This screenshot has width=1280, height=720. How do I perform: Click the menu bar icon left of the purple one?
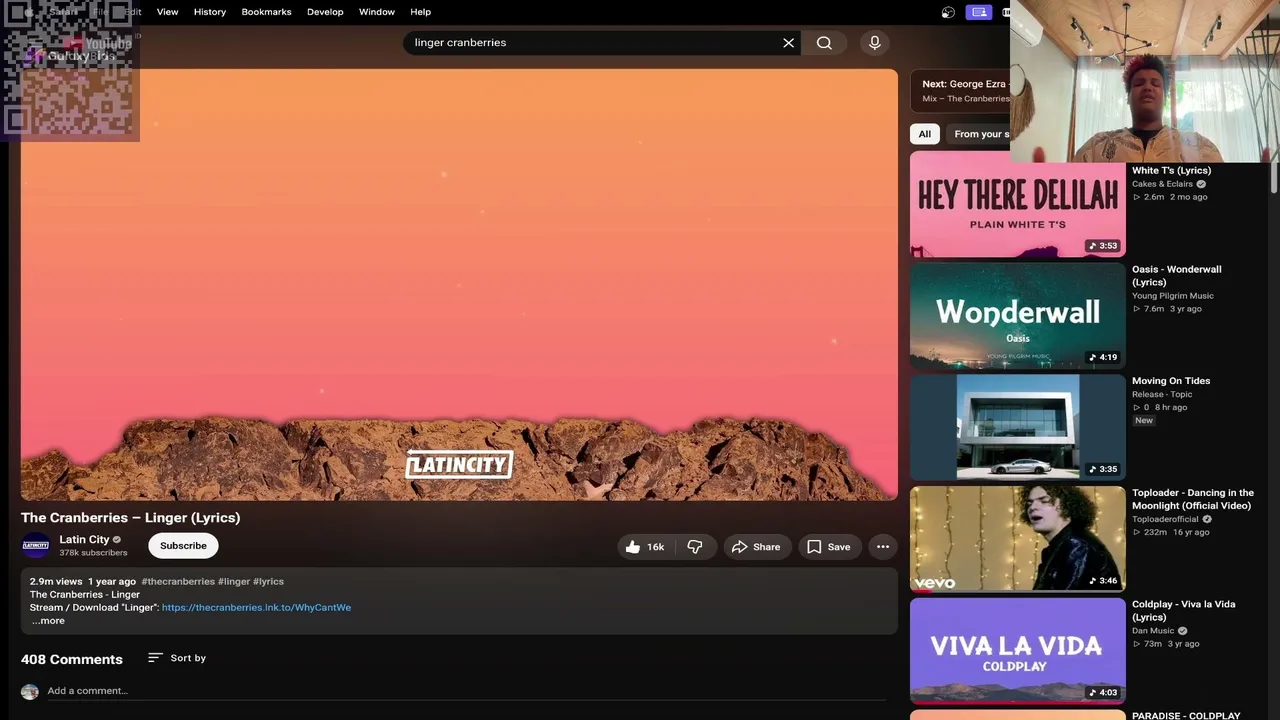pos(948,12)
